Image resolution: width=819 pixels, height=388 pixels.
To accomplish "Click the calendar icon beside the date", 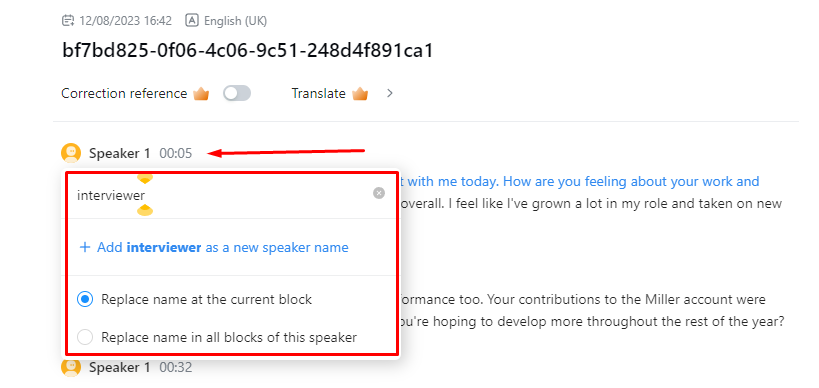I will 68,21.
